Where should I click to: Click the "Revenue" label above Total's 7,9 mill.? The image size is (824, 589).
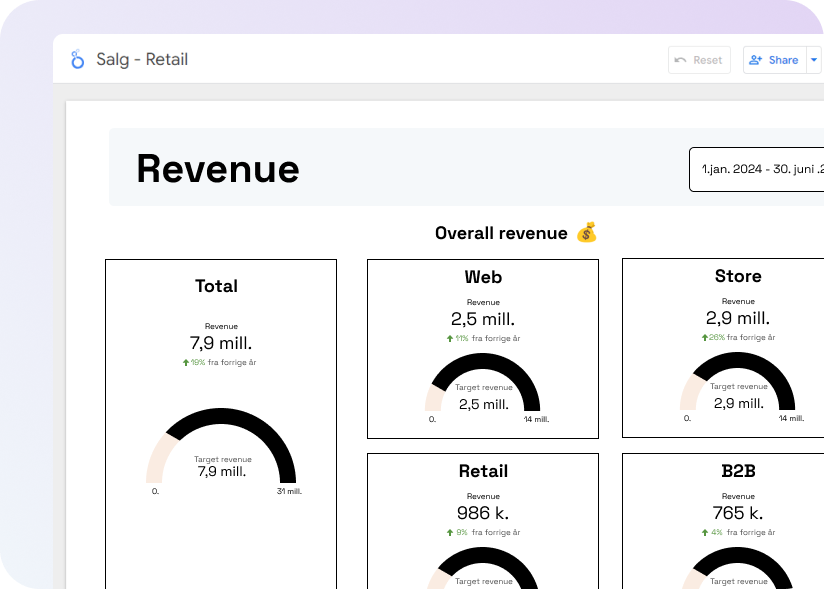coord(221,326)
